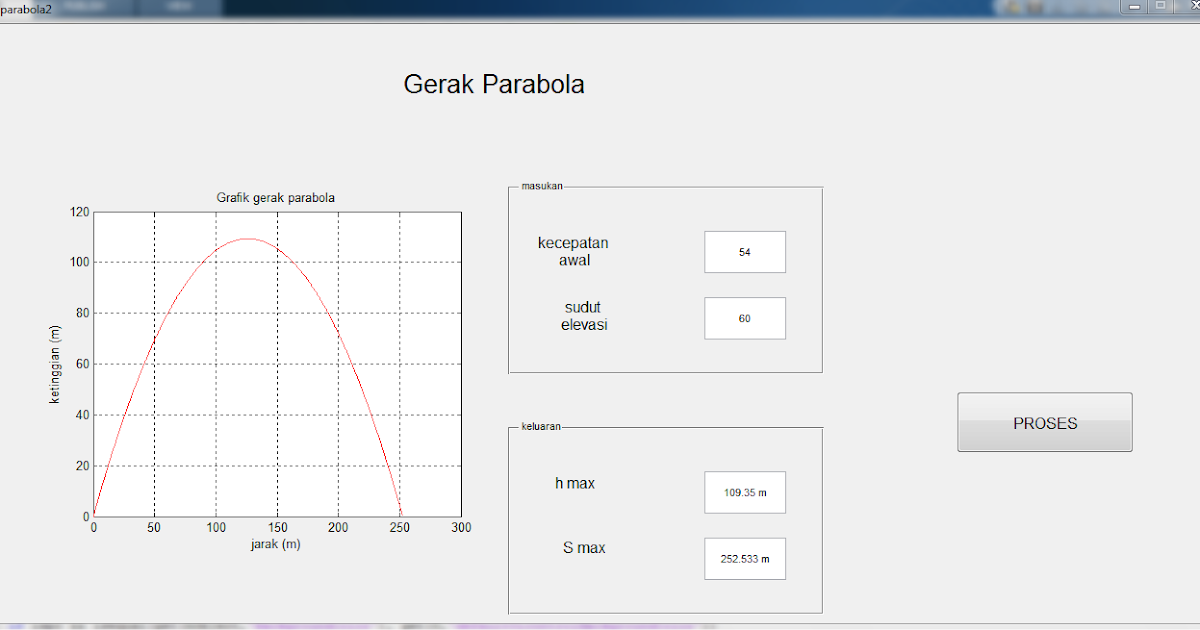Image resolution: width=1200 pixels, height=630 pixels.
Task: Select the sudut elevasi input showing 60
Action: click(744, 318)
